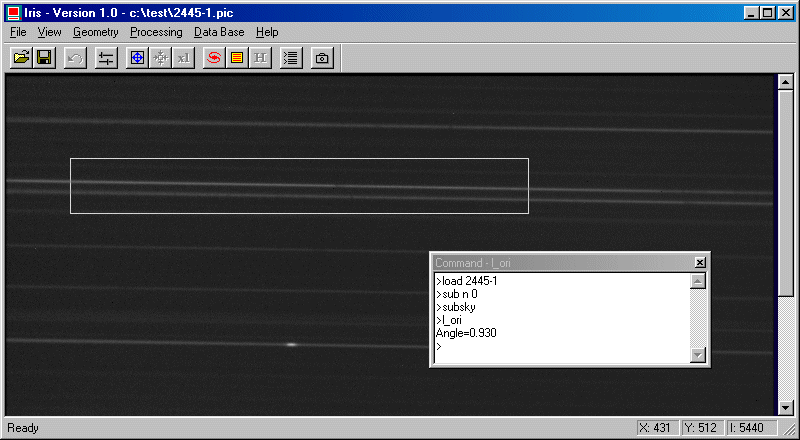Screen dimensions: 800x440
Task: Open the File menu
Action: pyautogui.click(x=18, y=32)
